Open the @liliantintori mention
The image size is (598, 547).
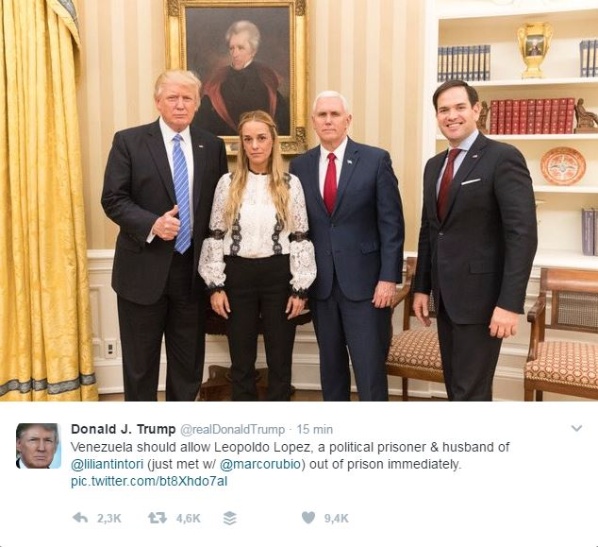click(x=107, y=465)
